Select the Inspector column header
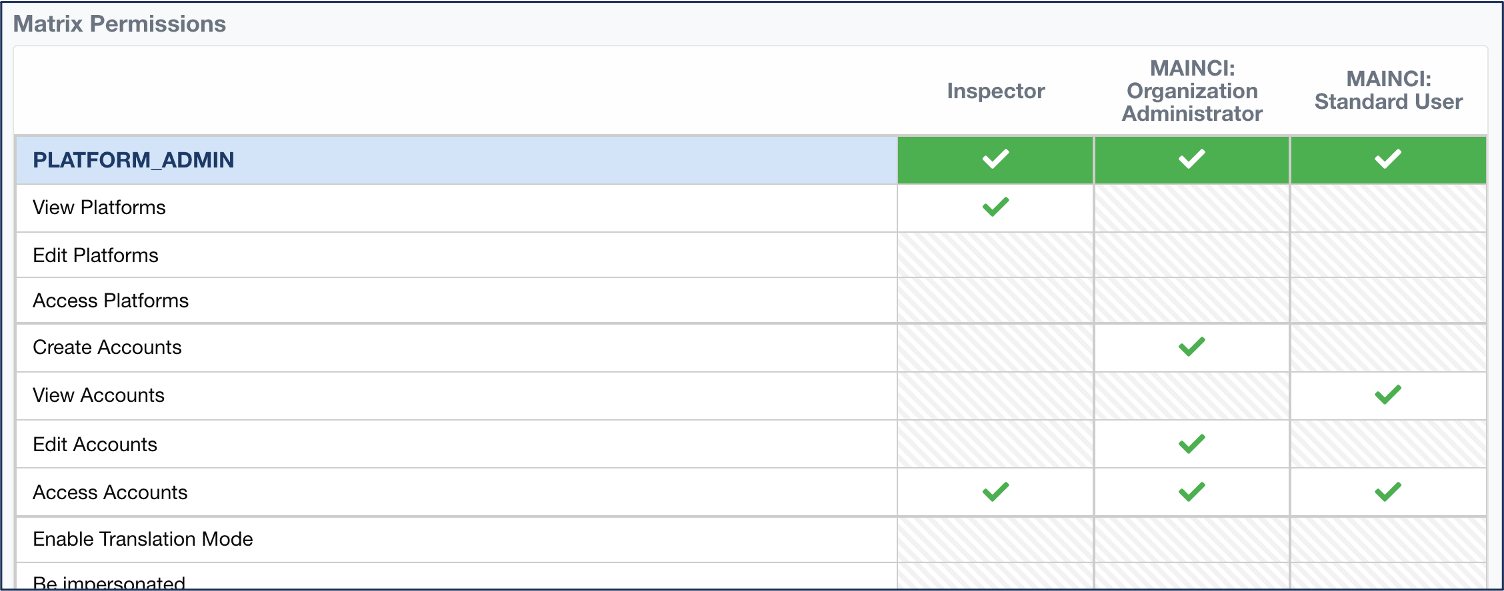The height and width of the screenshot is (591, 1504). 995,91
